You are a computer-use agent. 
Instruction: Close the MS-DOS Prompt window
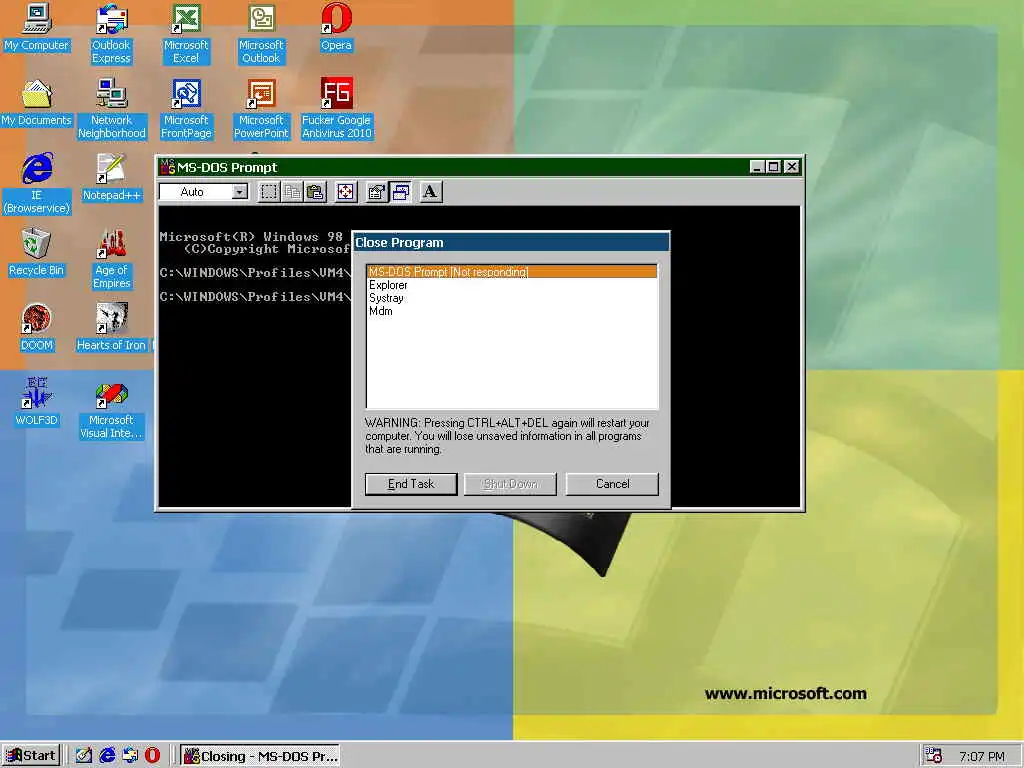pyautogui.click(x=792, y=167)
